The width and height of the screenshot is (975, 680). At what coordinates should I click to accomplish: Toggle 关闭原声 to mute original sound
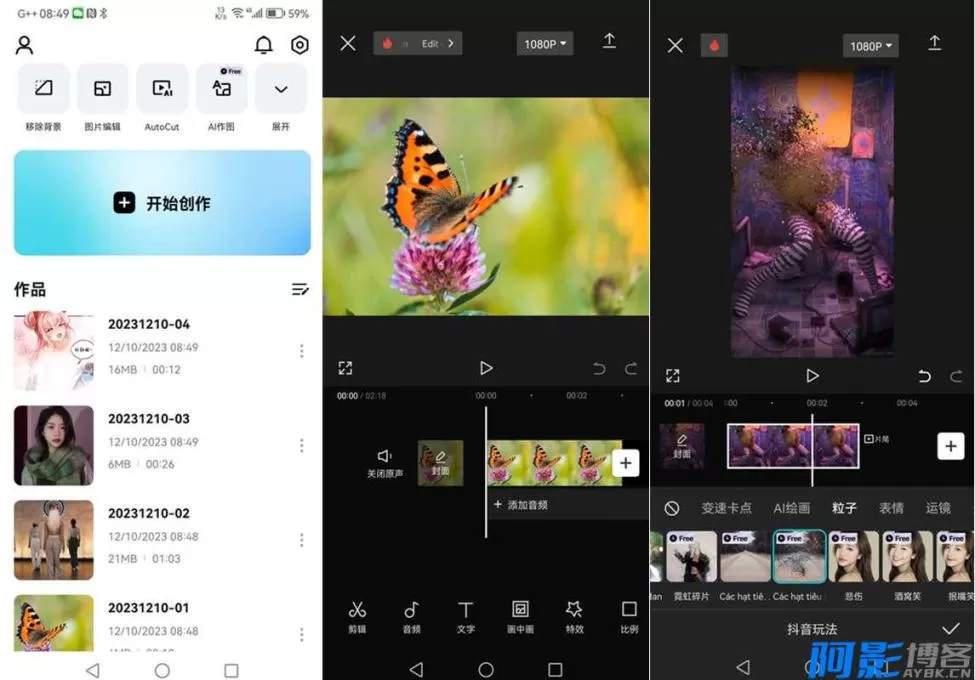385,462
